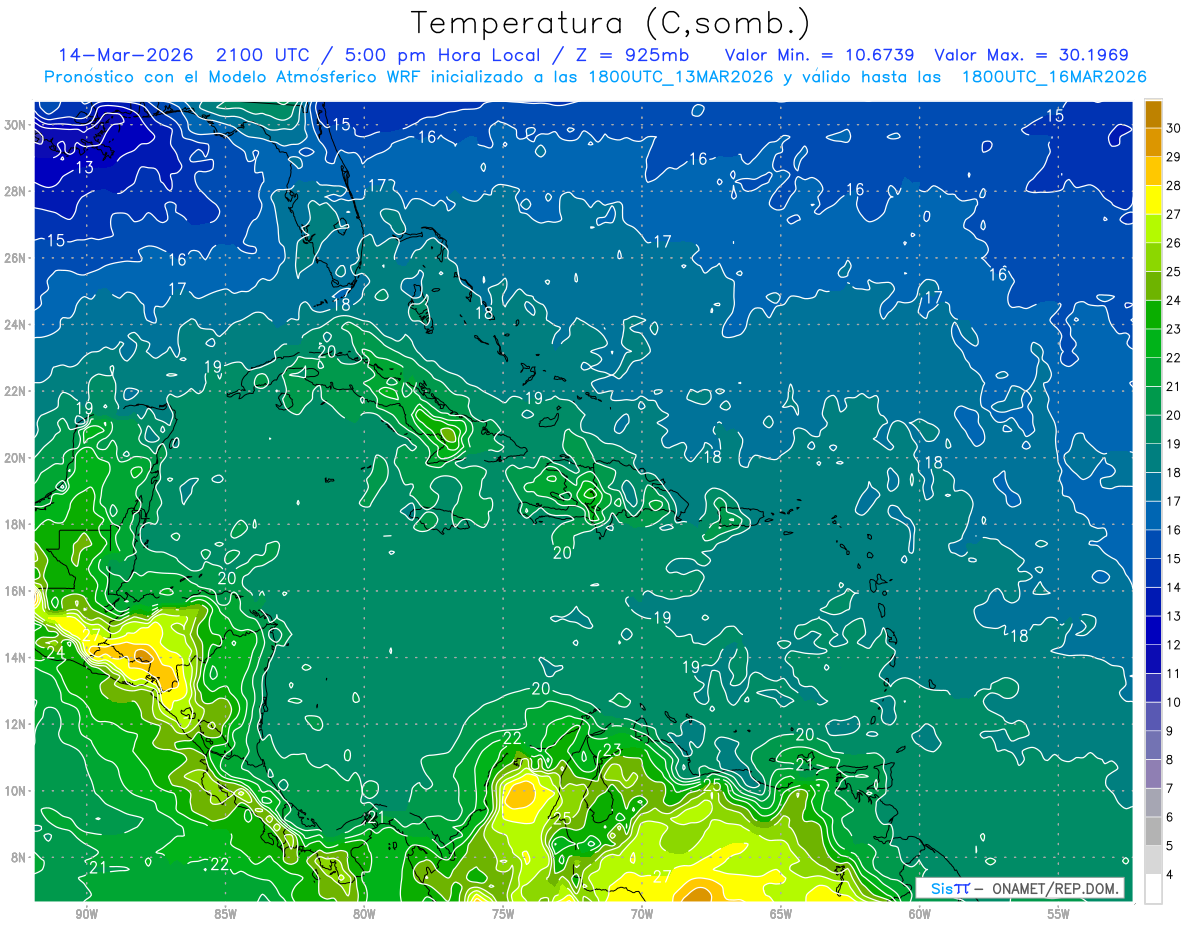Click the '24' contour label on the map

(55, 652)
